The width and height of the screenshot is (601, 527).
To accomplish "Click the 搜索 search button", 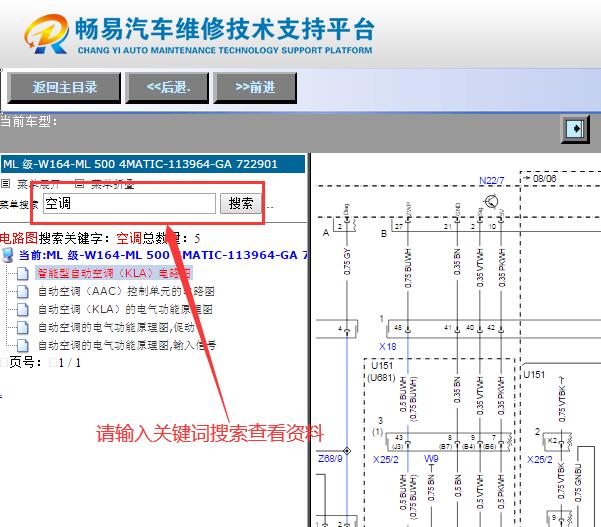I will coord(241,203).
